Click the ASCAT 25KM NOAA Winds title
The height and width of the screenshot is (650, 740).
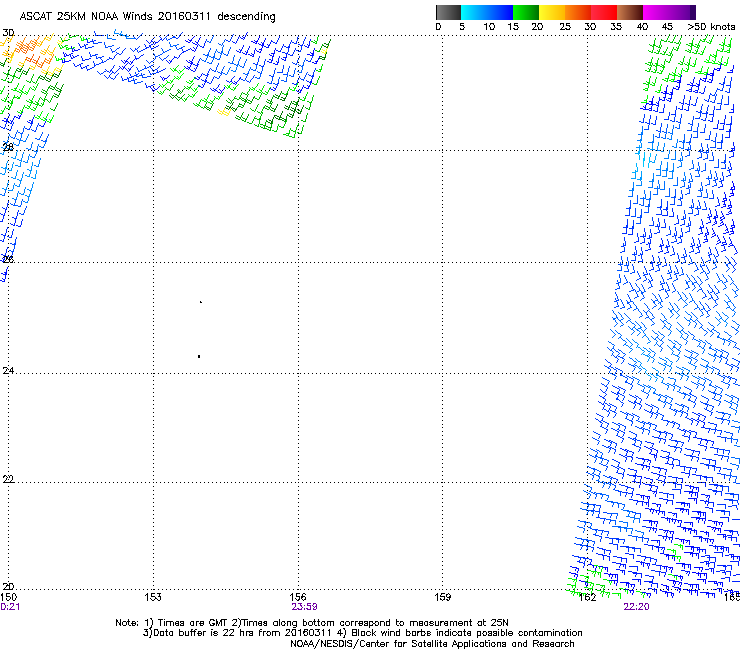coord(147,16)
